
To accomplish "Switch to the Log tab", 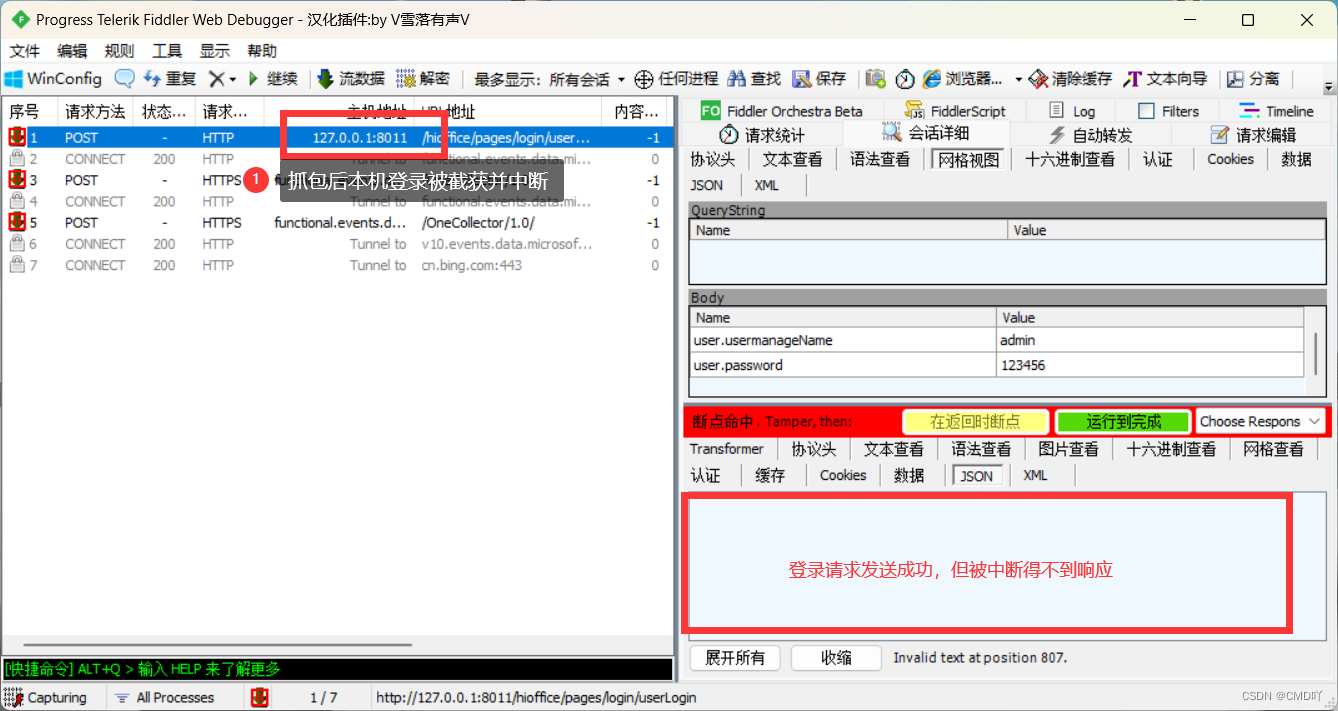I will tap(1072, 110).
